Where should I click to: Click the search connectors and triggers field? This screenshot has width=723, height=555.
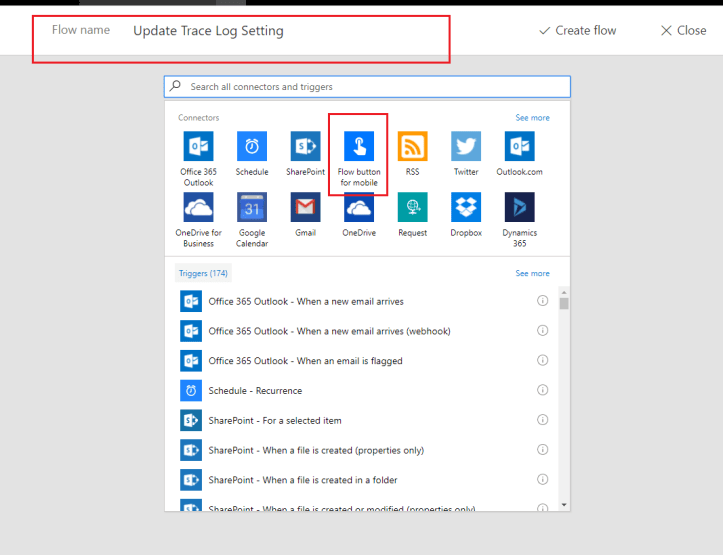coord(368,87)
